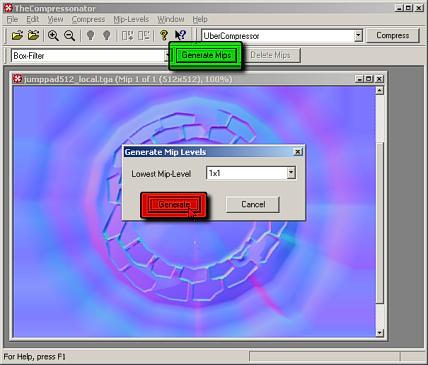This screenshot has height=365, width=428.
Task: Activate context help arrow-question icon
Action: point(180,35)
